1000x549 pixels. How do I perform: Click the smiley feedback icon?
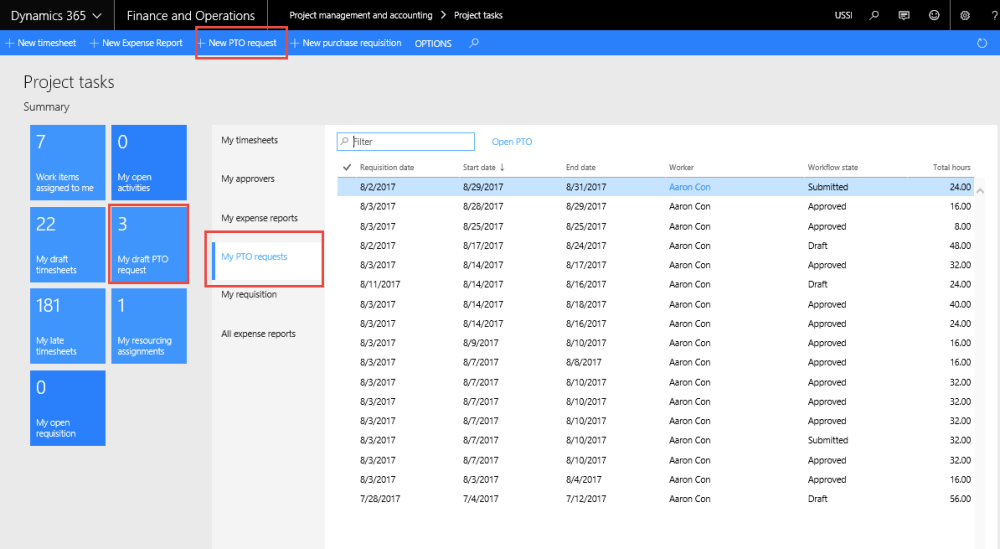pyautogui.click(x=934, y=15)
